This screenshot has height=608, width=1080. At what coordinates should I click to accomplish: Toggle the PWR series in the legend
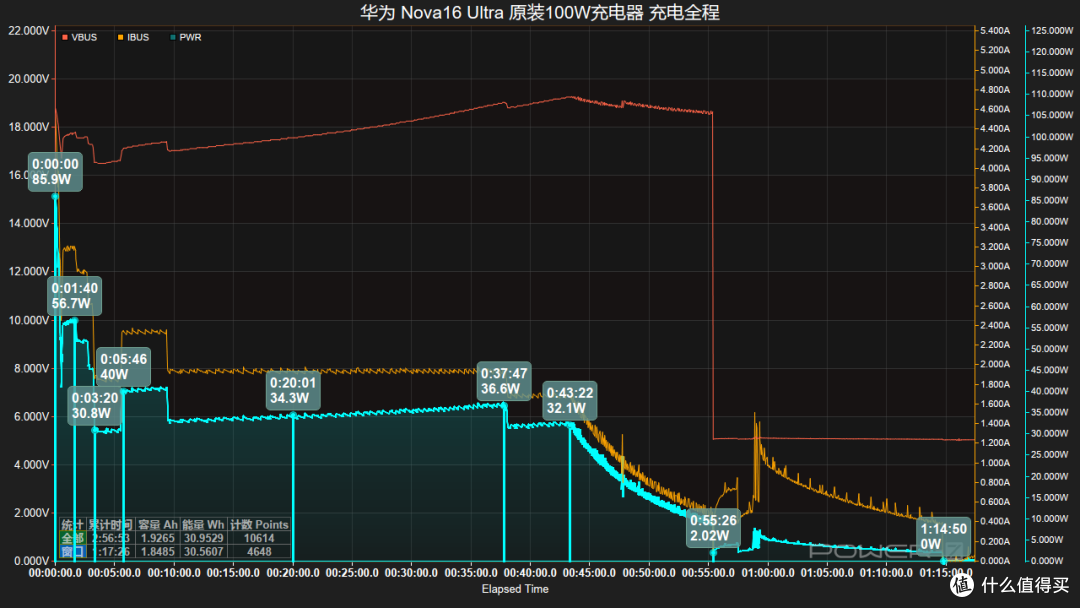(185, 37)
